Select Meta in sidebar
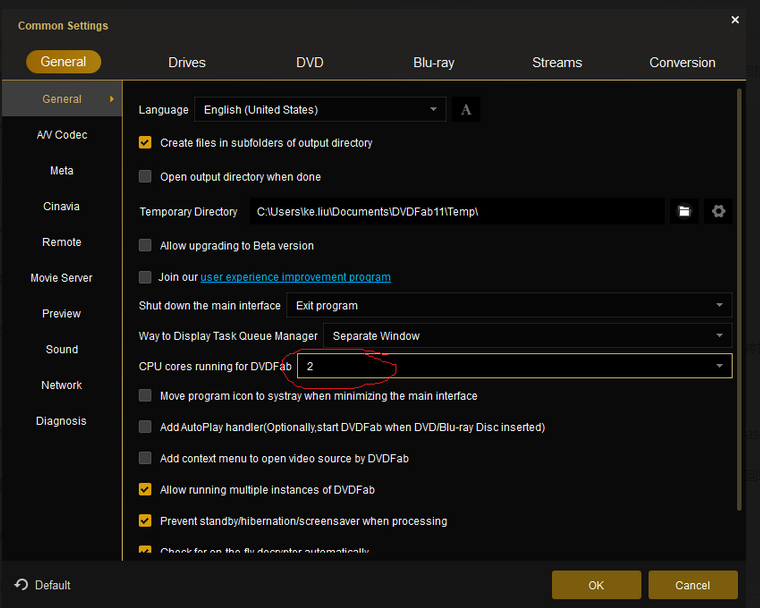 tap(62, 171)
